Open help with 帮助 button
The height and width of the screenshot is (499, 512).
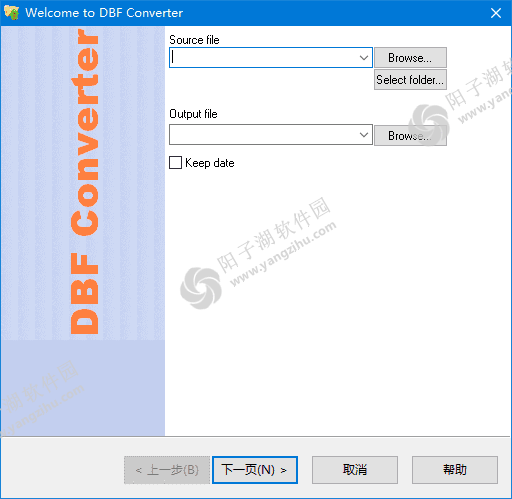[455, 470]
